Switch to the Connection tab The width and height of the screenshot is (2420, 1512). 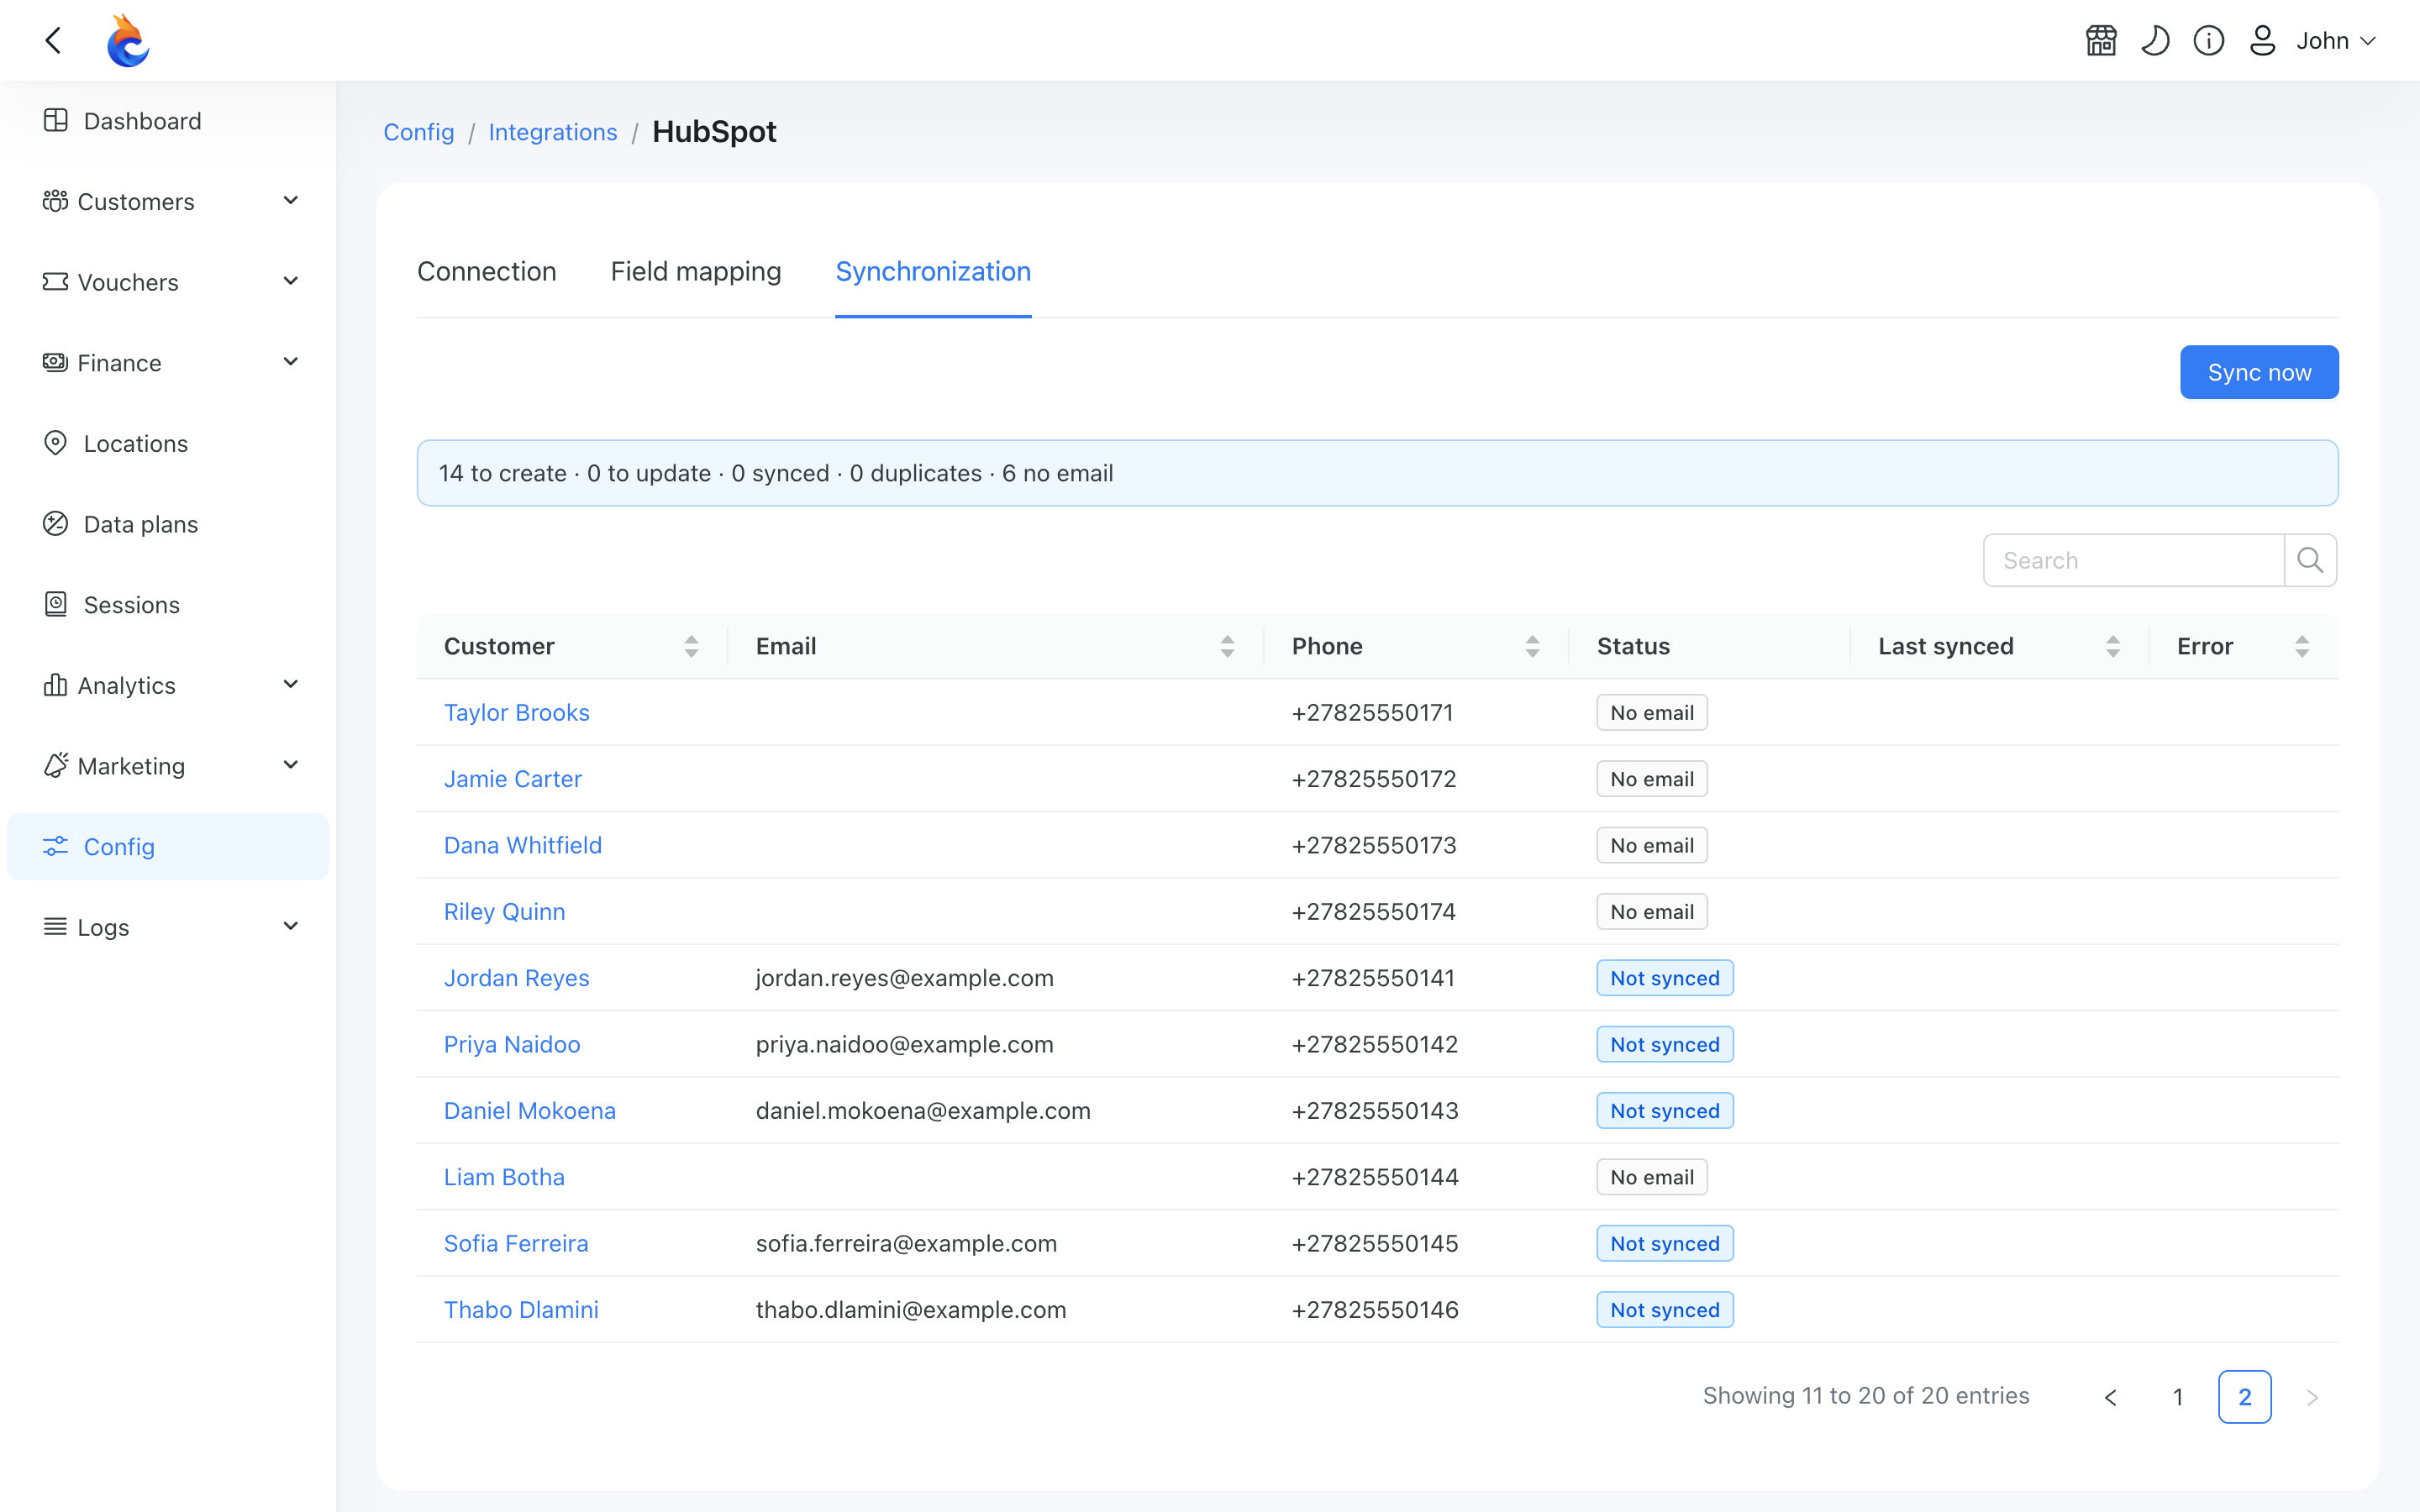[x=487, y=271]
